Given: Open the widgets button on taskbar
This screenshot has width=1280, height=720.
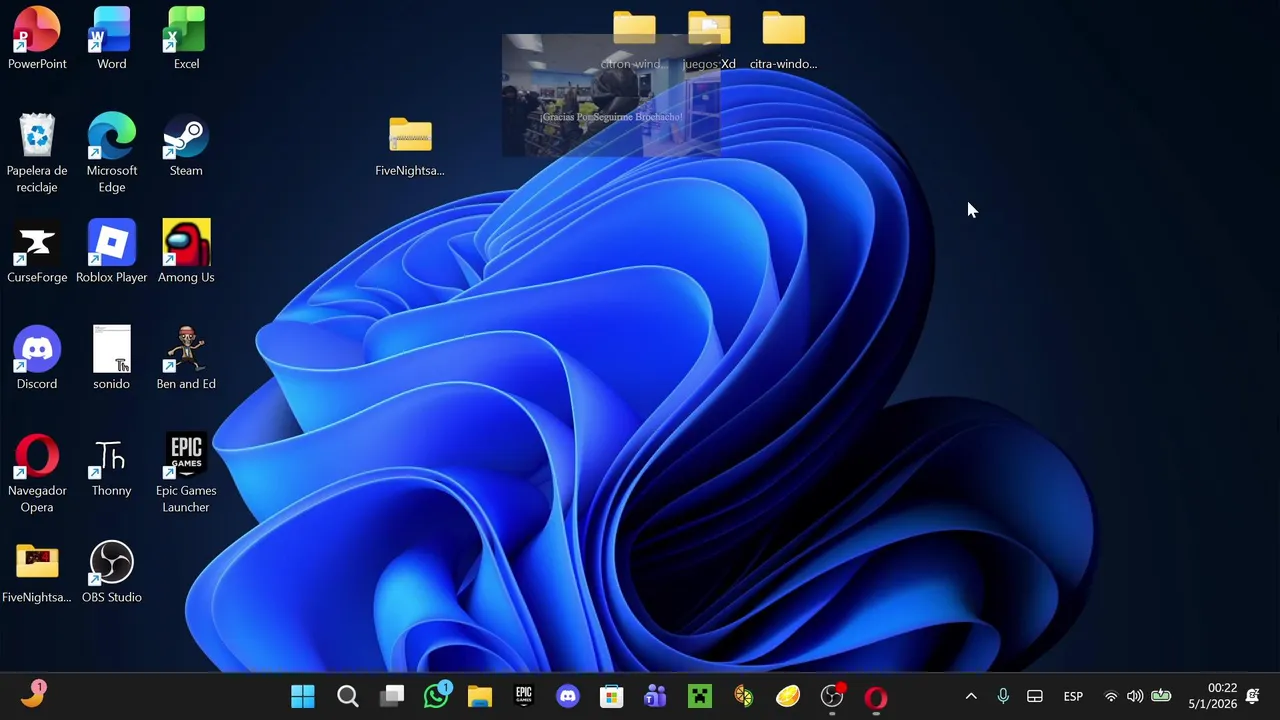Looking at the screenshot, I should [33, 695].
